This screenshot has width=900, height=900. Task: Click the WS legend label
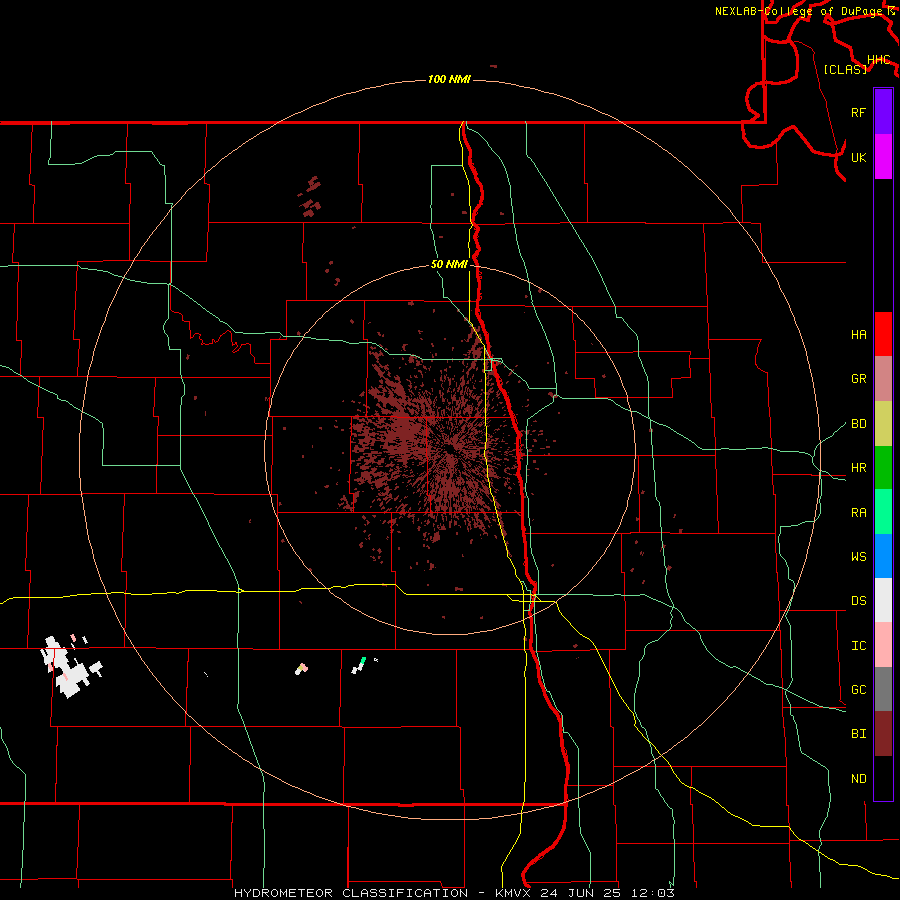859,557
